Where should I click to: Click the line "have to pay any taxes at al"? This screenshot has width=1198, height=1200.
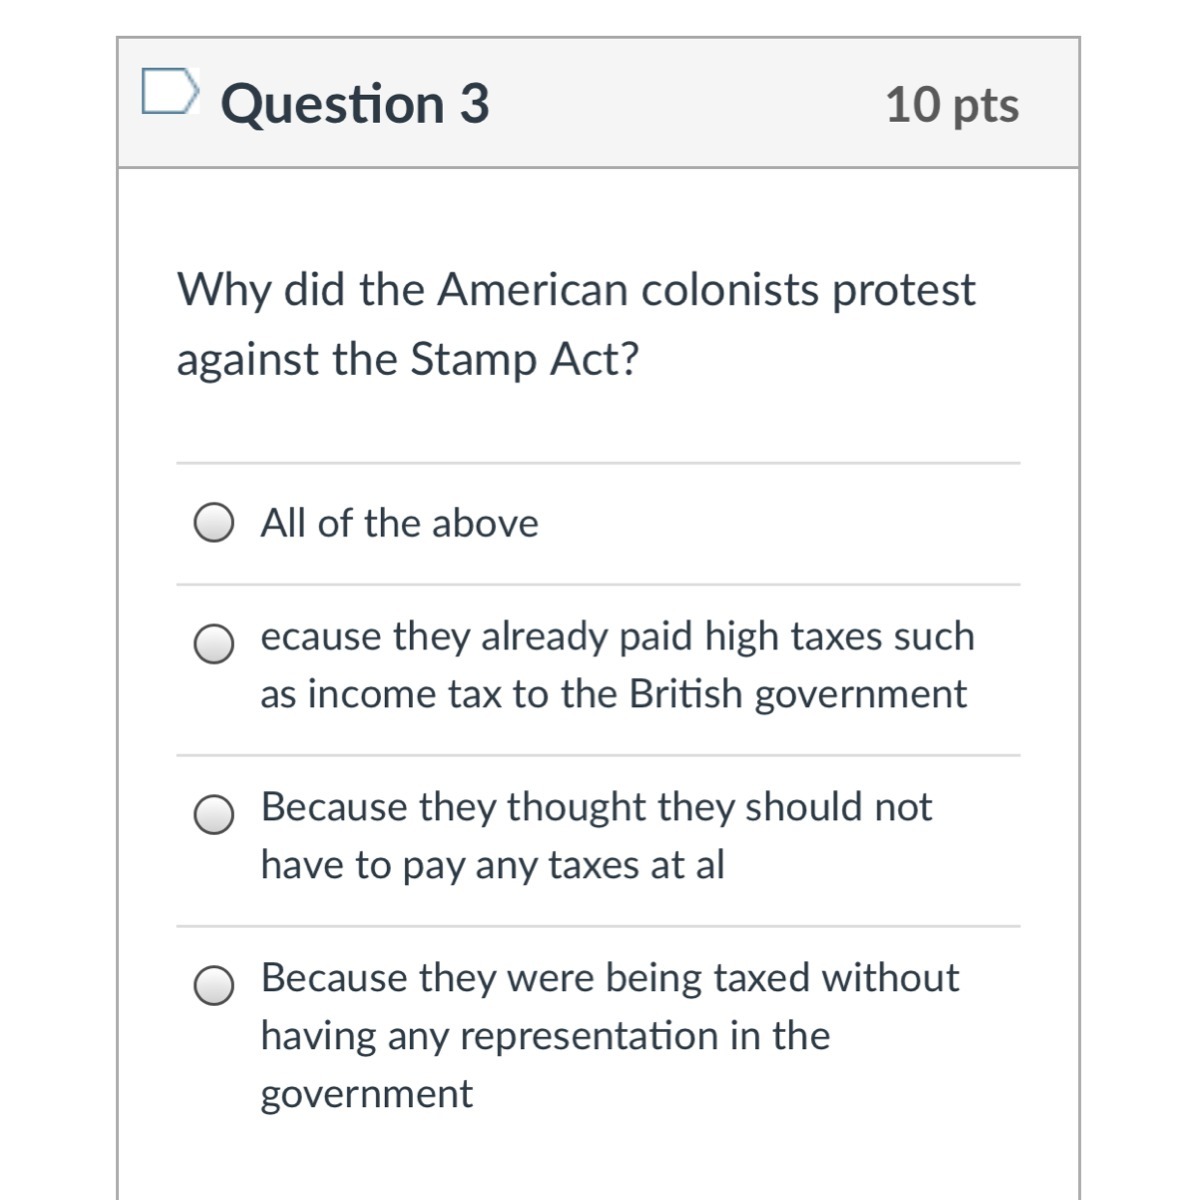tap(492, 865)
